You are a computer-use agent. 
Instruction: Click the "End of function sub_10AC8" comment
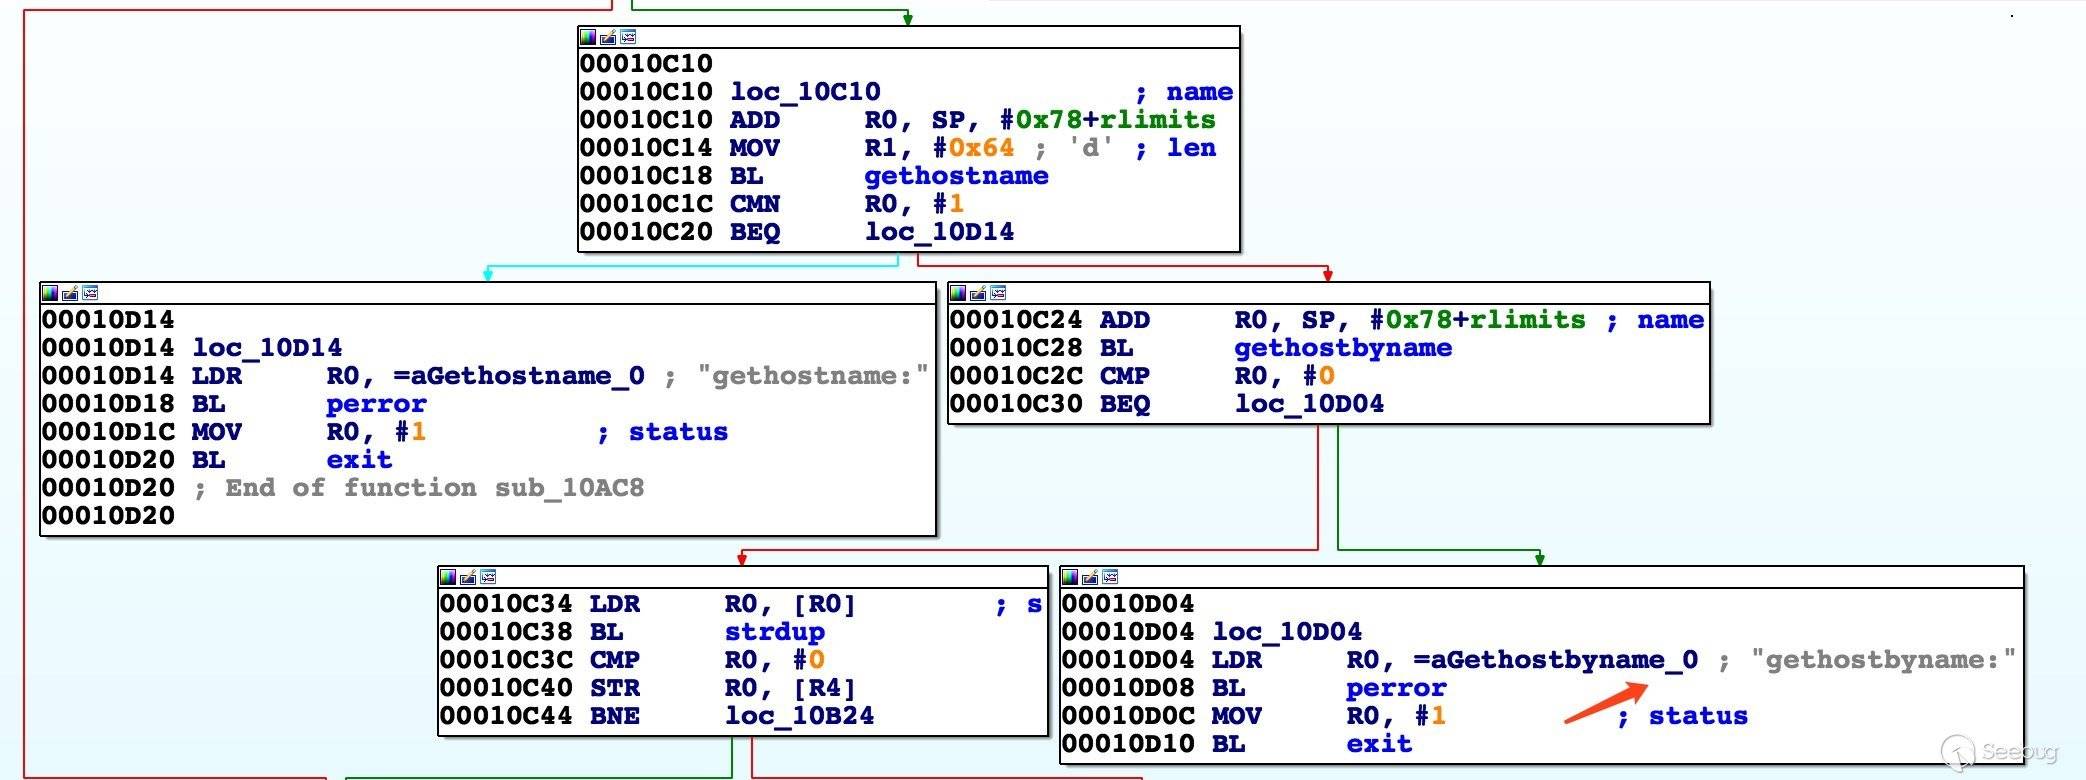[419, 488]
